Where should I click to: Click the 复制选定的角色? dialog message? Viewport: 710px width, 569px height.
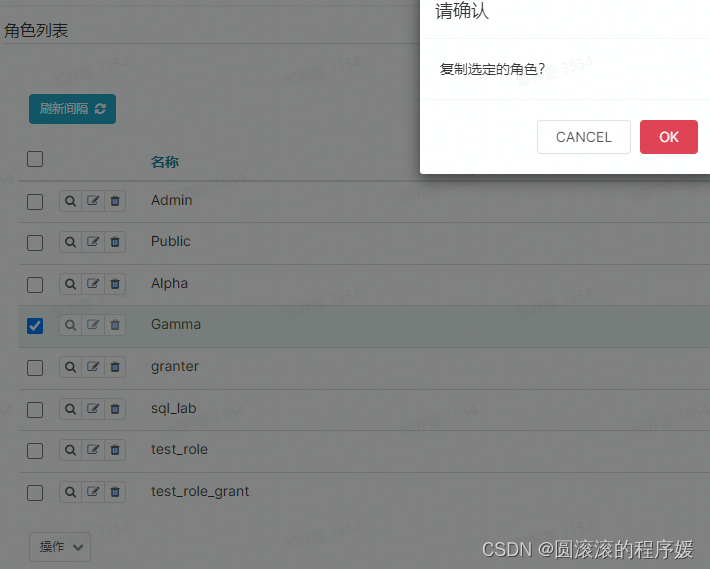492,69
